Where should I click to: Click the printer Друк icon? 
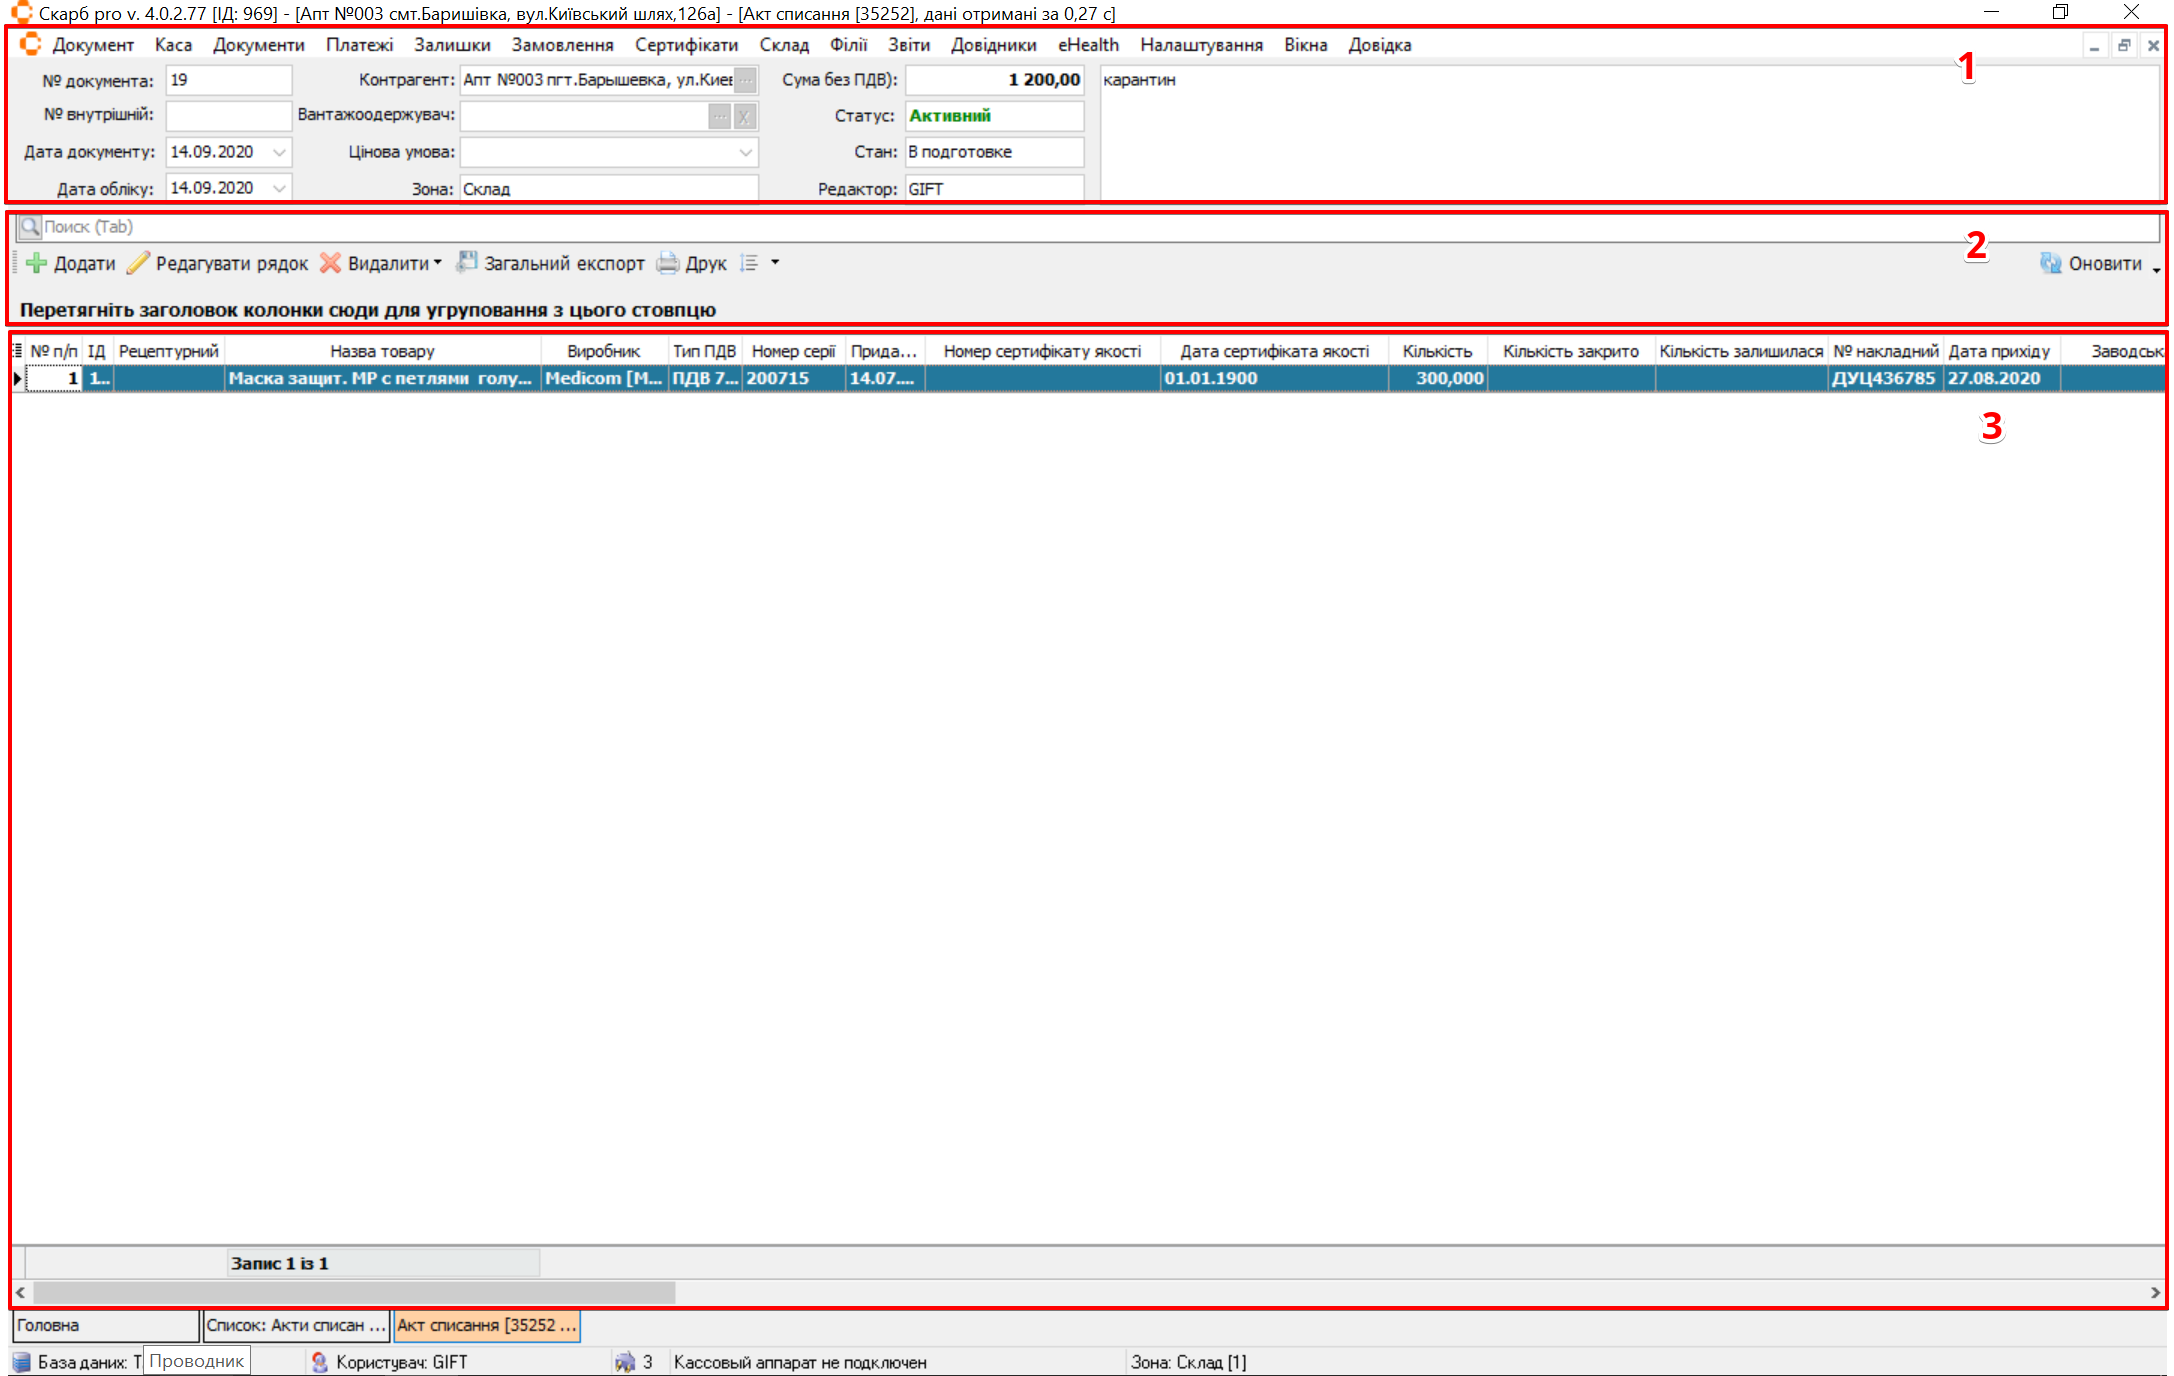tap(667, 264)
